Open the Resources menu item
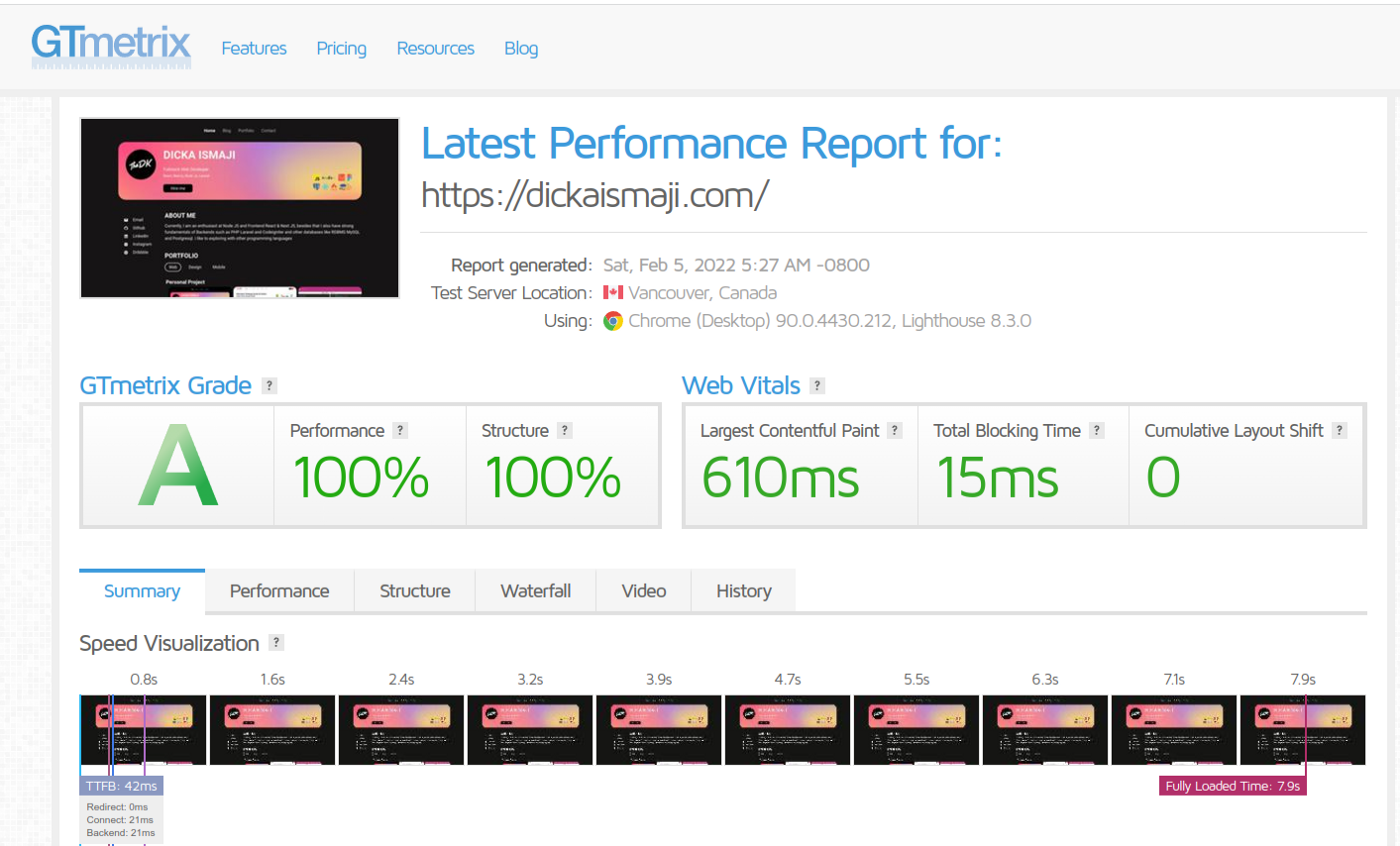The width and height of the screenshot is (1400, 846). 435,47
